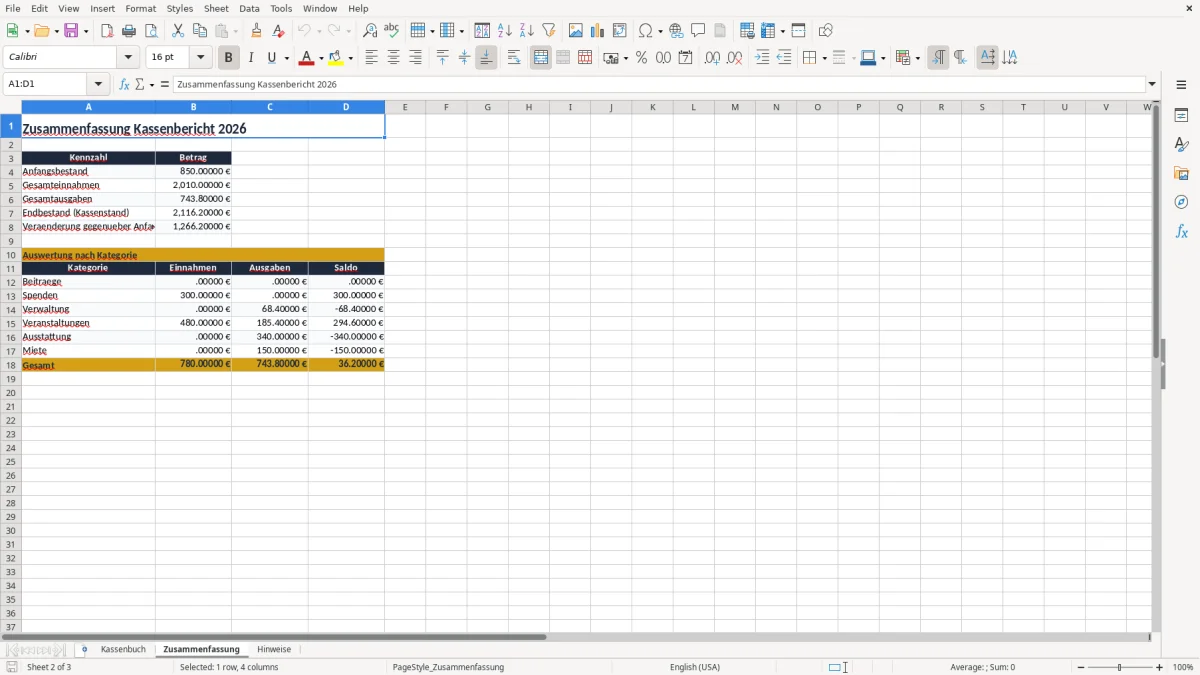Screen dimensions: 1200x675
Task: Open the sidebar Properties panel
Action: [x=1181, y=116]
